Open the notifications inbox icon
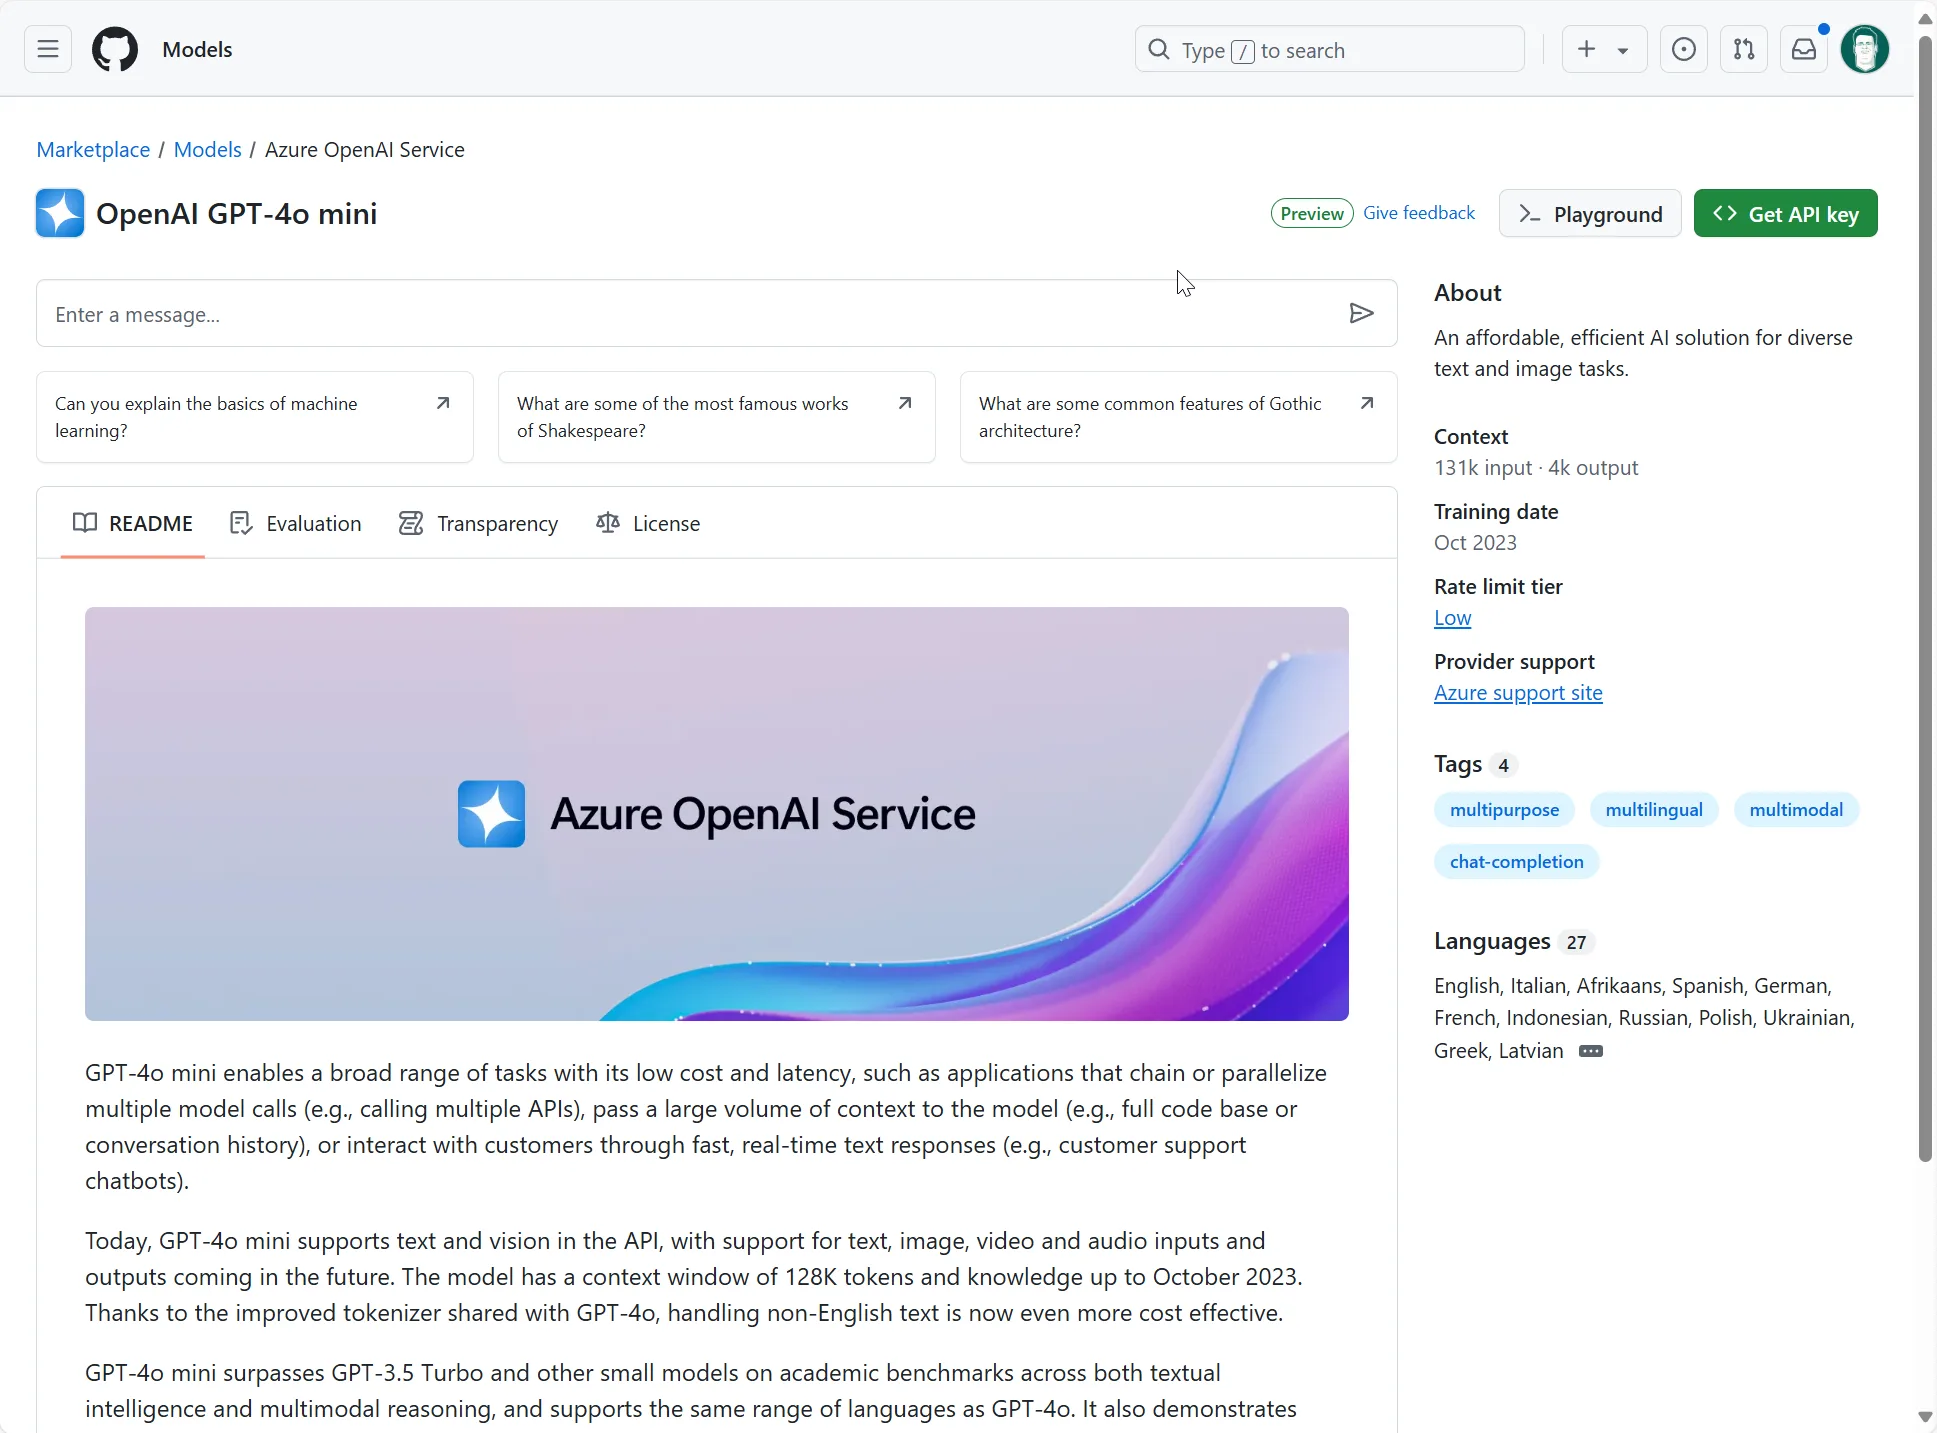This screenshot has width=1937, height=1433. 1803,49
